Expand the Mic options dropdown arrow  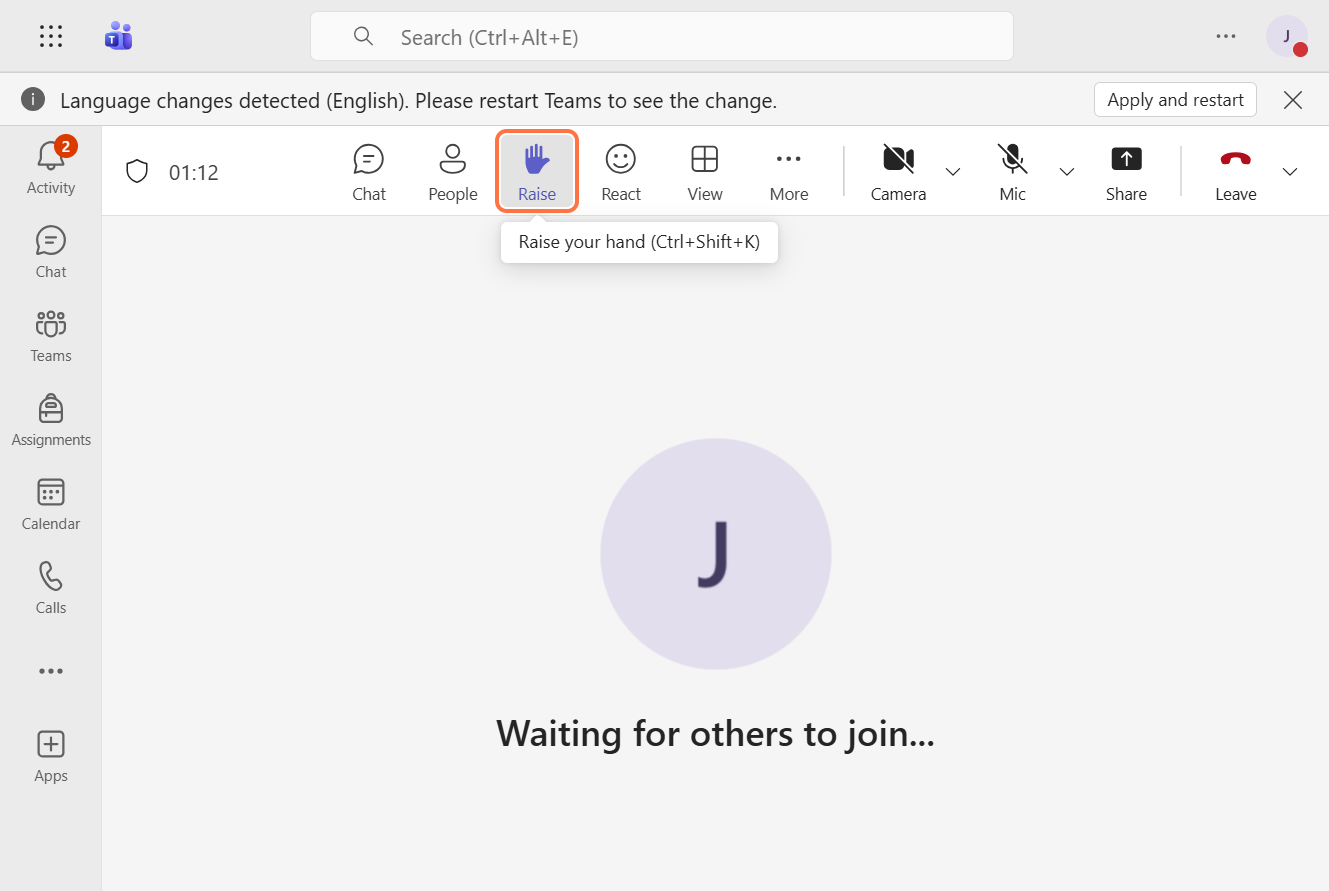[x=1067, y=172]
